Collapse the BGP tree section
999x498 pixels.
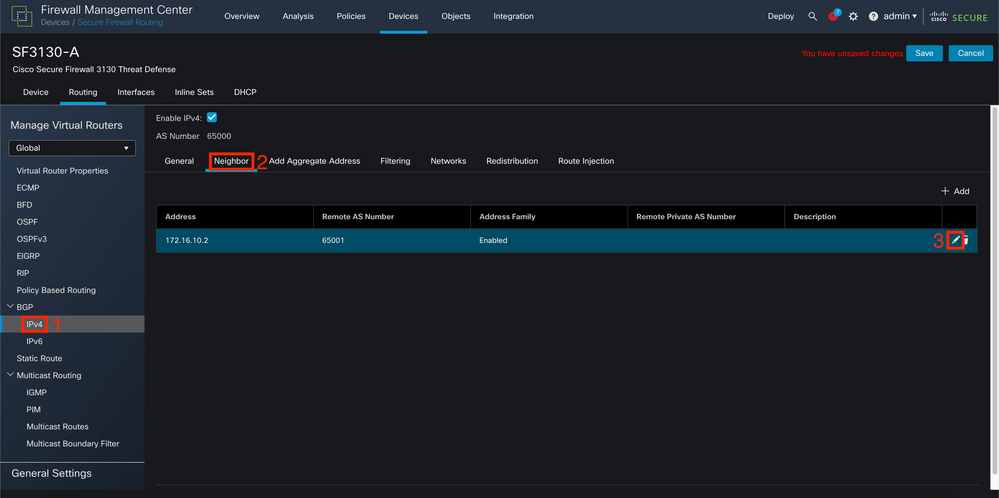pyautogui.click(x=10, y=307)
